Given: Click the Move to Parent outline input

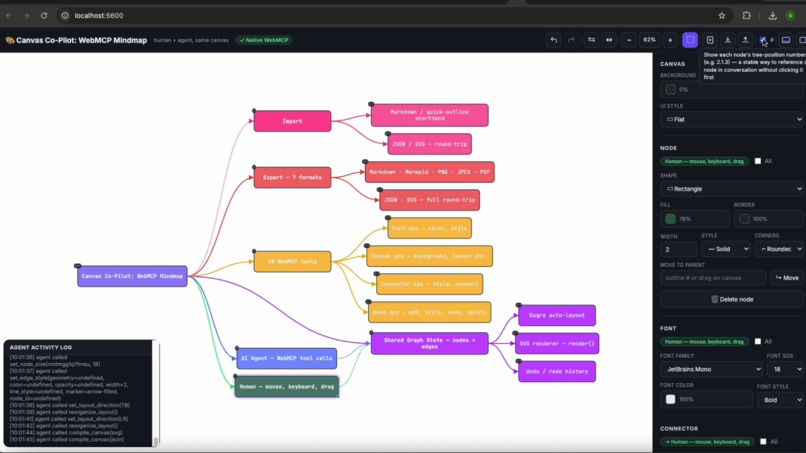Looking at the screenshot, I should click(713, 278).
